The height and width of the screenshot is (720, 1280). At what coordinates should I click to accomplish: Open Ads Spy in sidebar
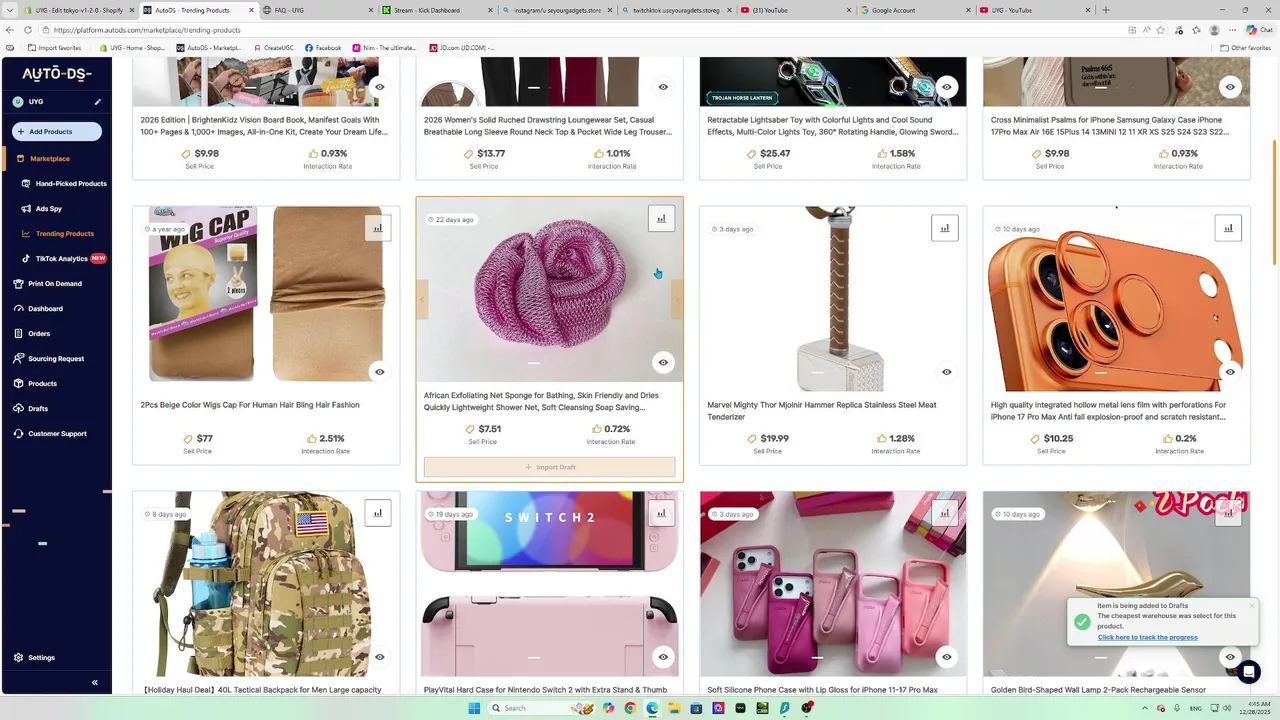(x=49, y=208)
